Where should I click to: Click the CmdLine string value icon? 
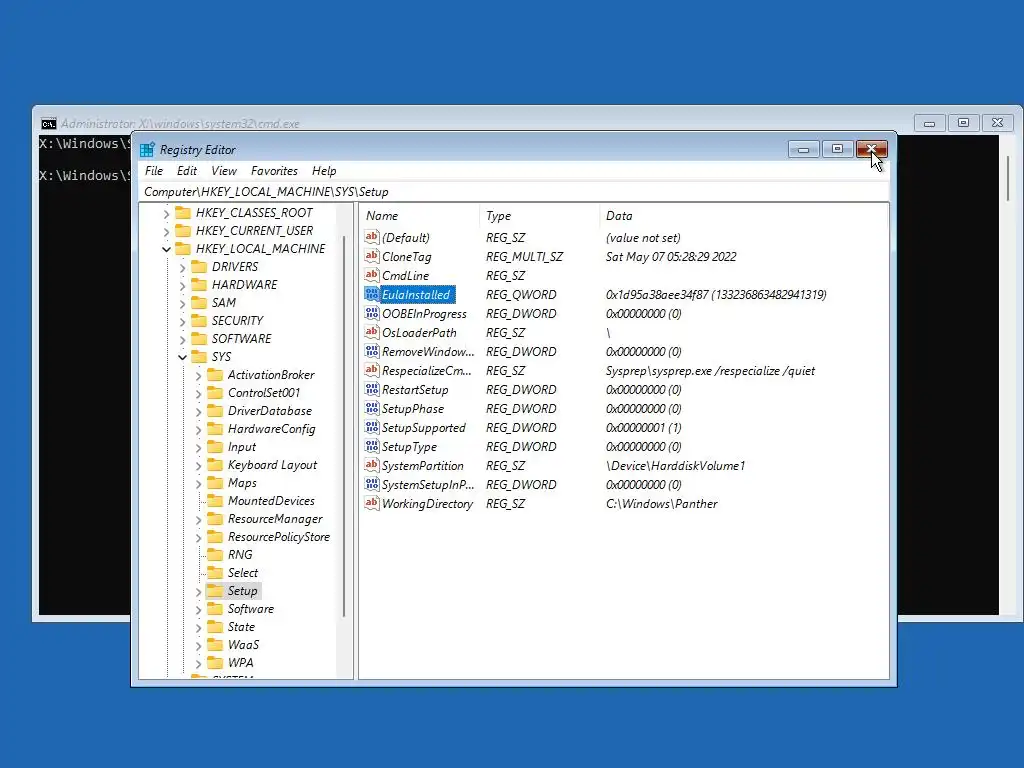pos(372,276)
